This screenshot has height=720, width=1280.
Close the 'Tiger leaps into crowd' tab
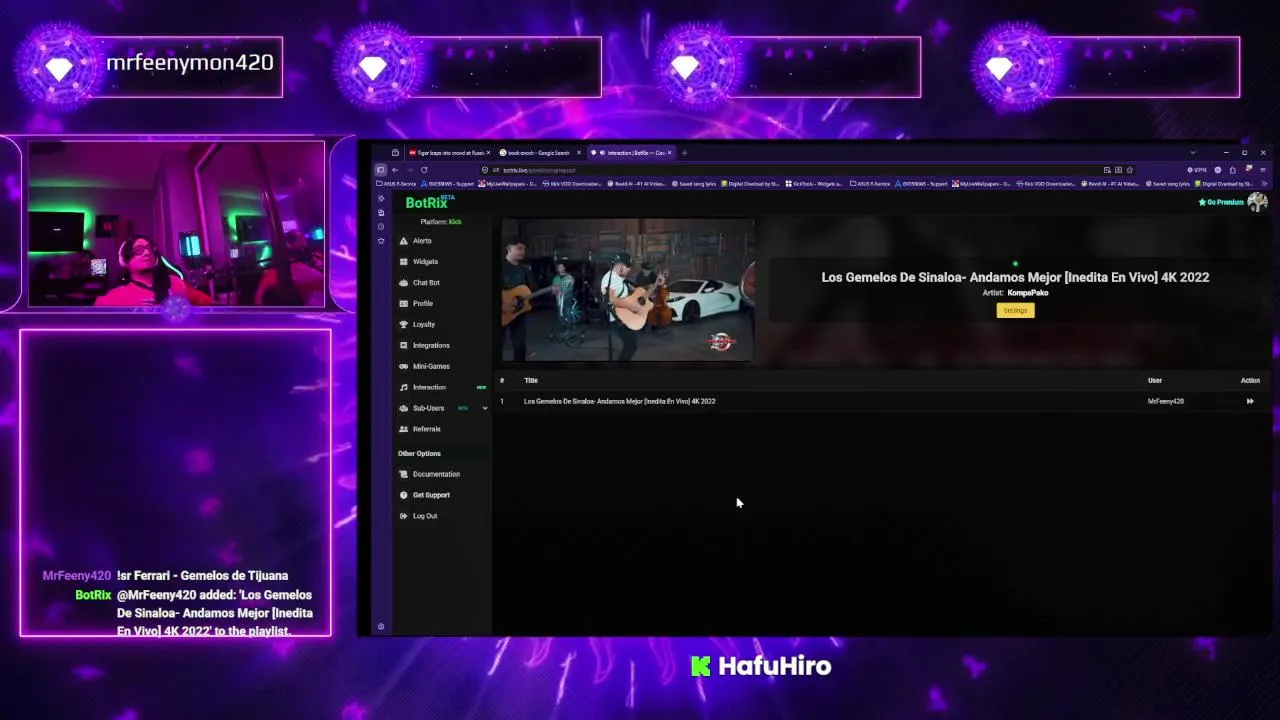click(488, 153)
